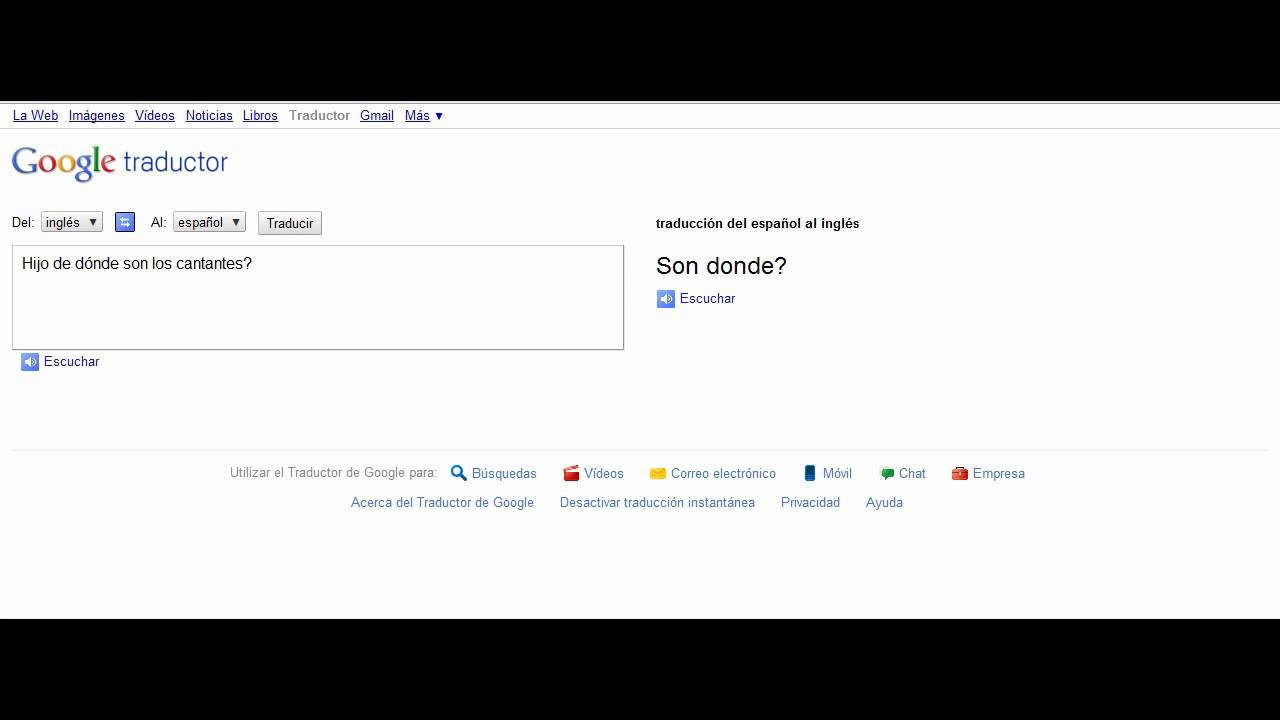Click the heading 'traducción del español al inglés'
Viewport: 1280px width, 720px height.
pyautogui.click(x=757, y=224)
